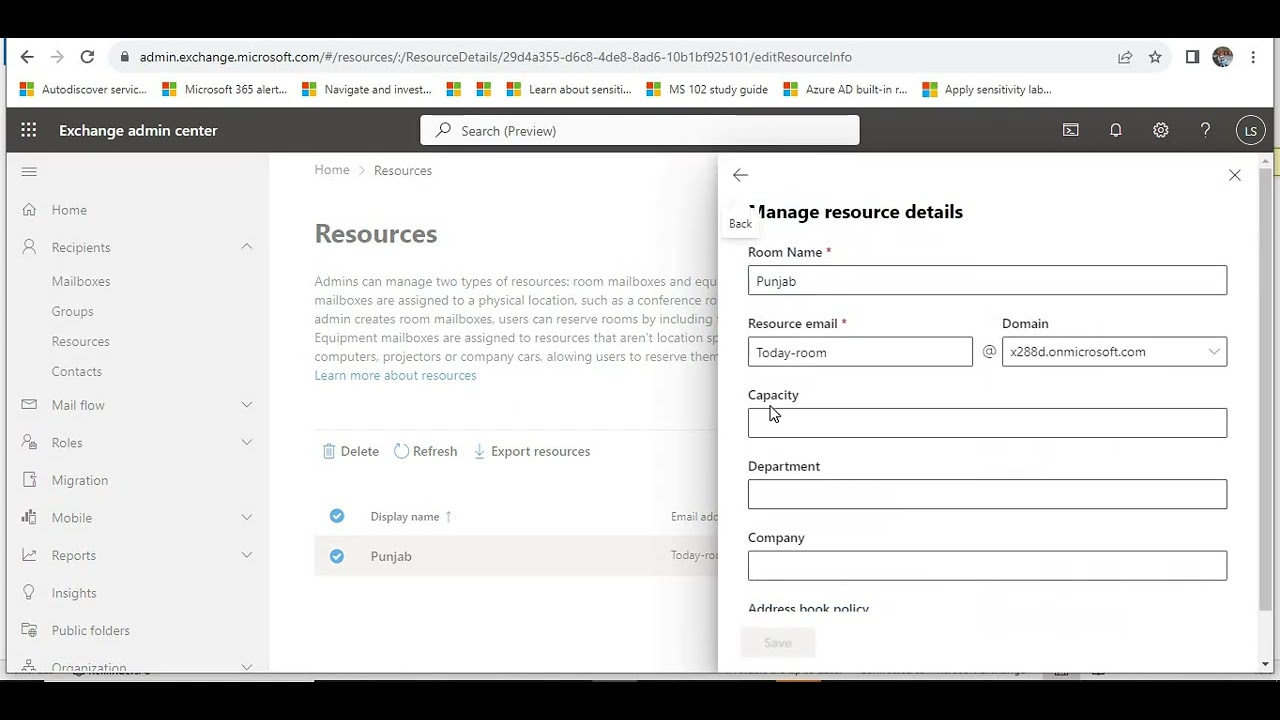Open the Domain dropdown
This screenshot has height=720, width=1280.
1114,352
